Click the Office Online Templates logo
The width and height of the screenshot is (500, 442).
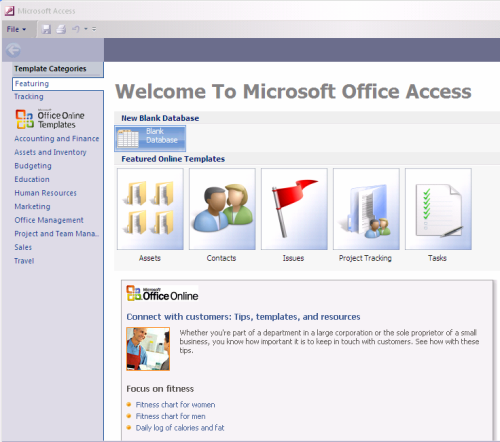coord(50,119)
